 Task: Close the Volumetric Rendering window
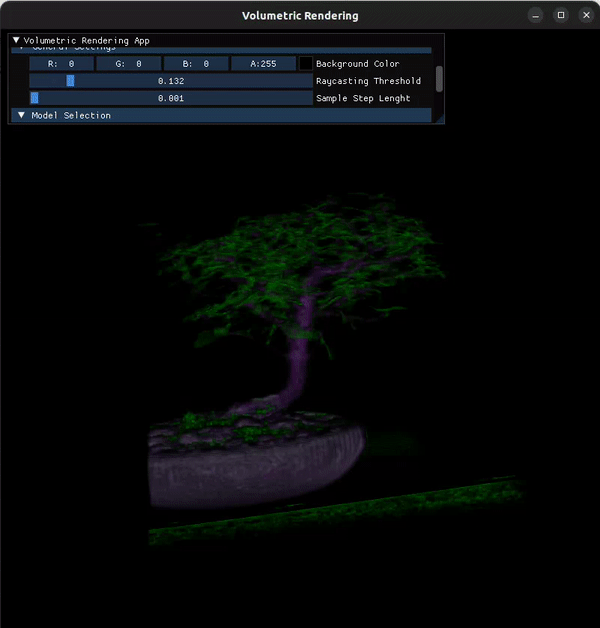click(x=586, y=15)
